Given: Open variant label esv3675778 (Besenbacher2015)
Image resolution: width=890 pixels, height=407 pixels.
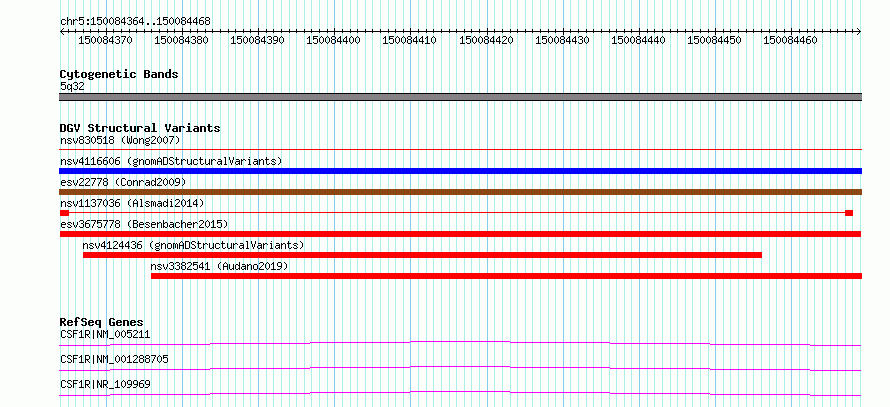Looking at the screenshot, I should tap(144, 224).
